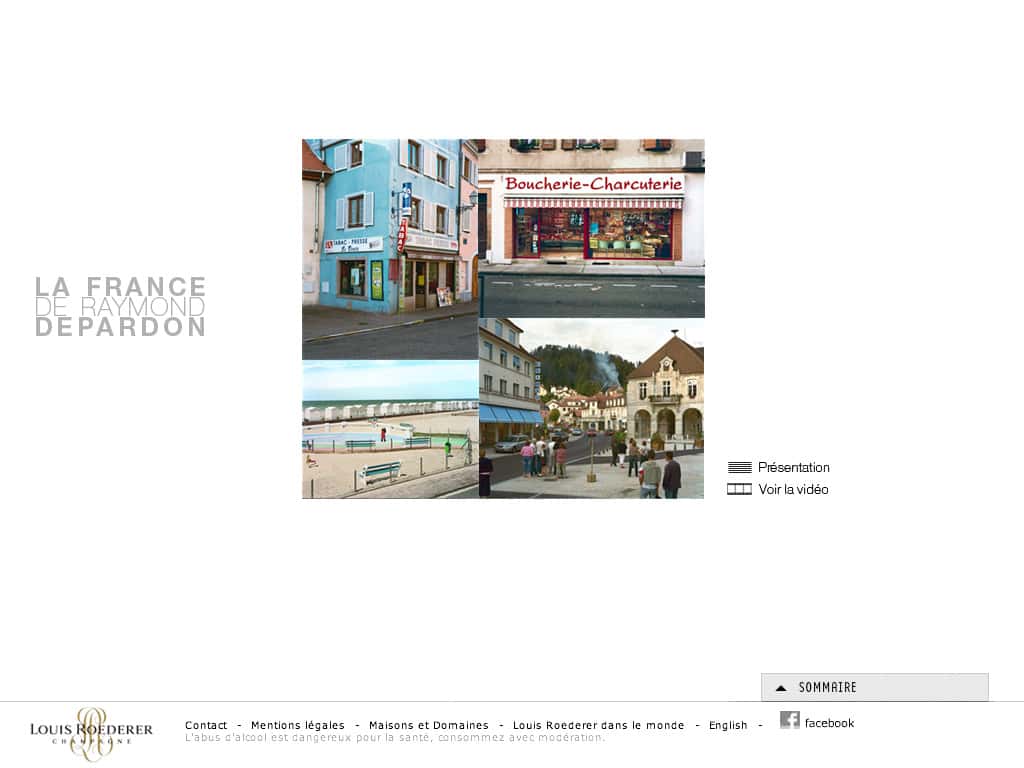
Task: Click Louis Roederer dans le monde
Action: (597, 725)
